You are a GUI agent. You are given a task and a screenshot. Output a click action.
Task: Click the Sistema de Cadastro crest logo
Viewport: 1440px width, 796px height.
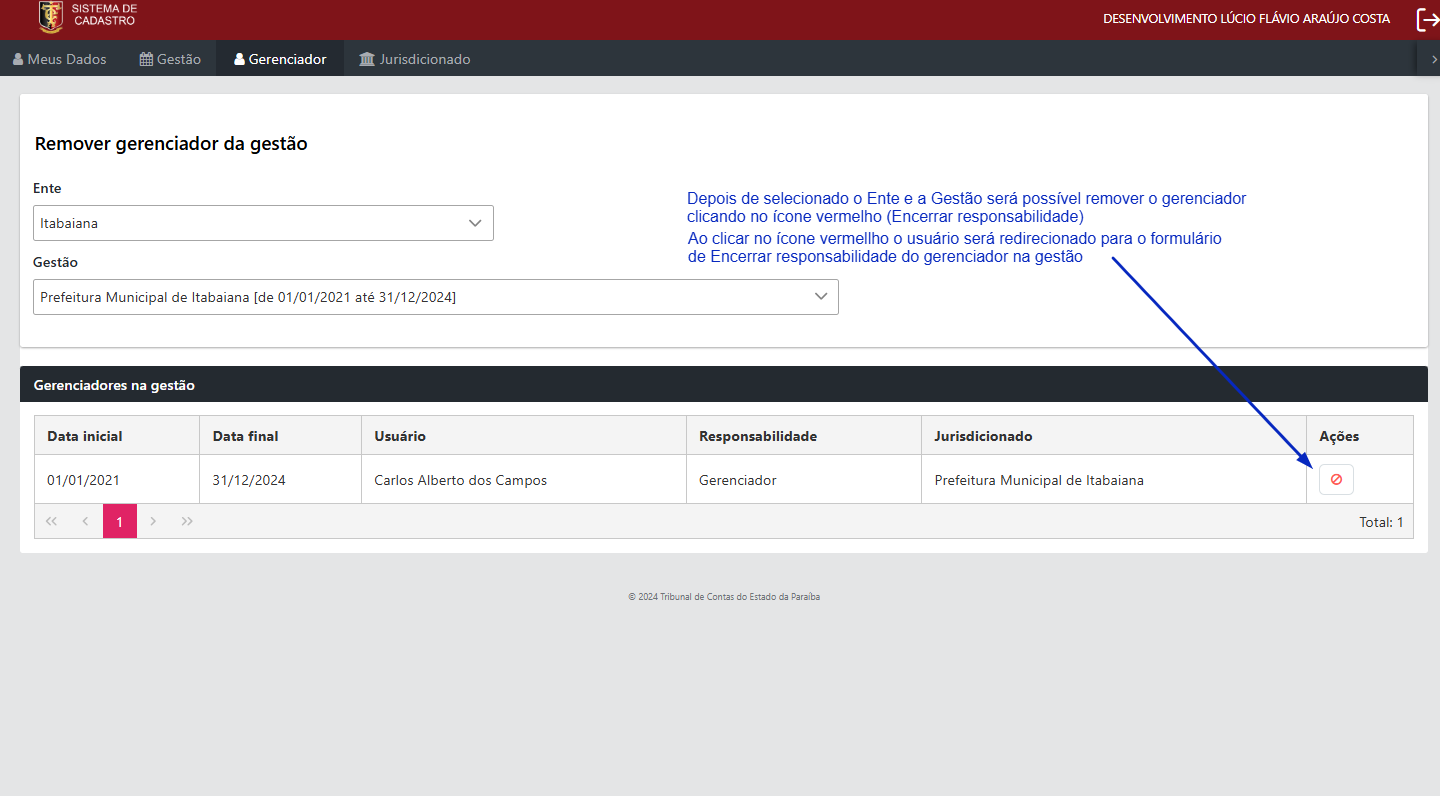[50, 17]
